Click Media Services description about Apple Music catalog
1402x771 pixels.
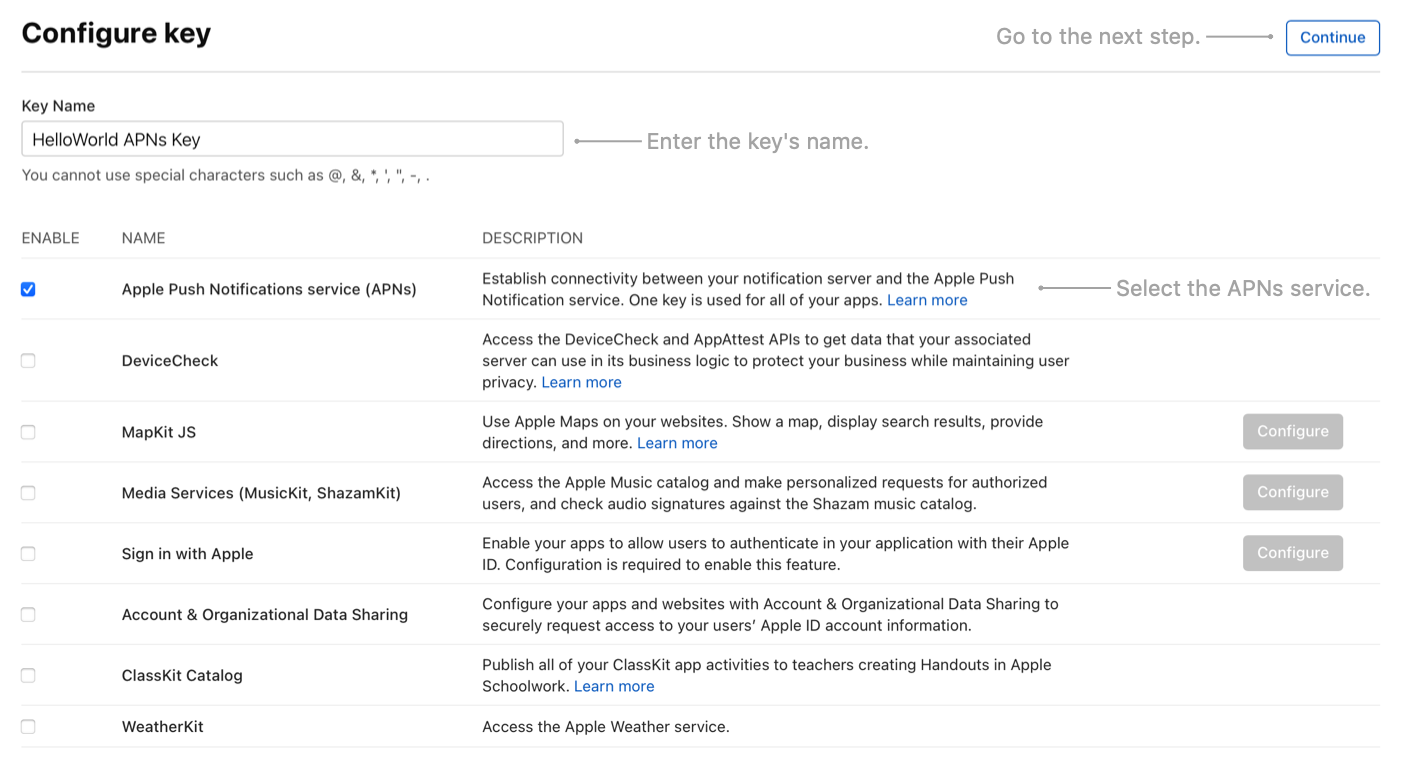coord(765,493)
